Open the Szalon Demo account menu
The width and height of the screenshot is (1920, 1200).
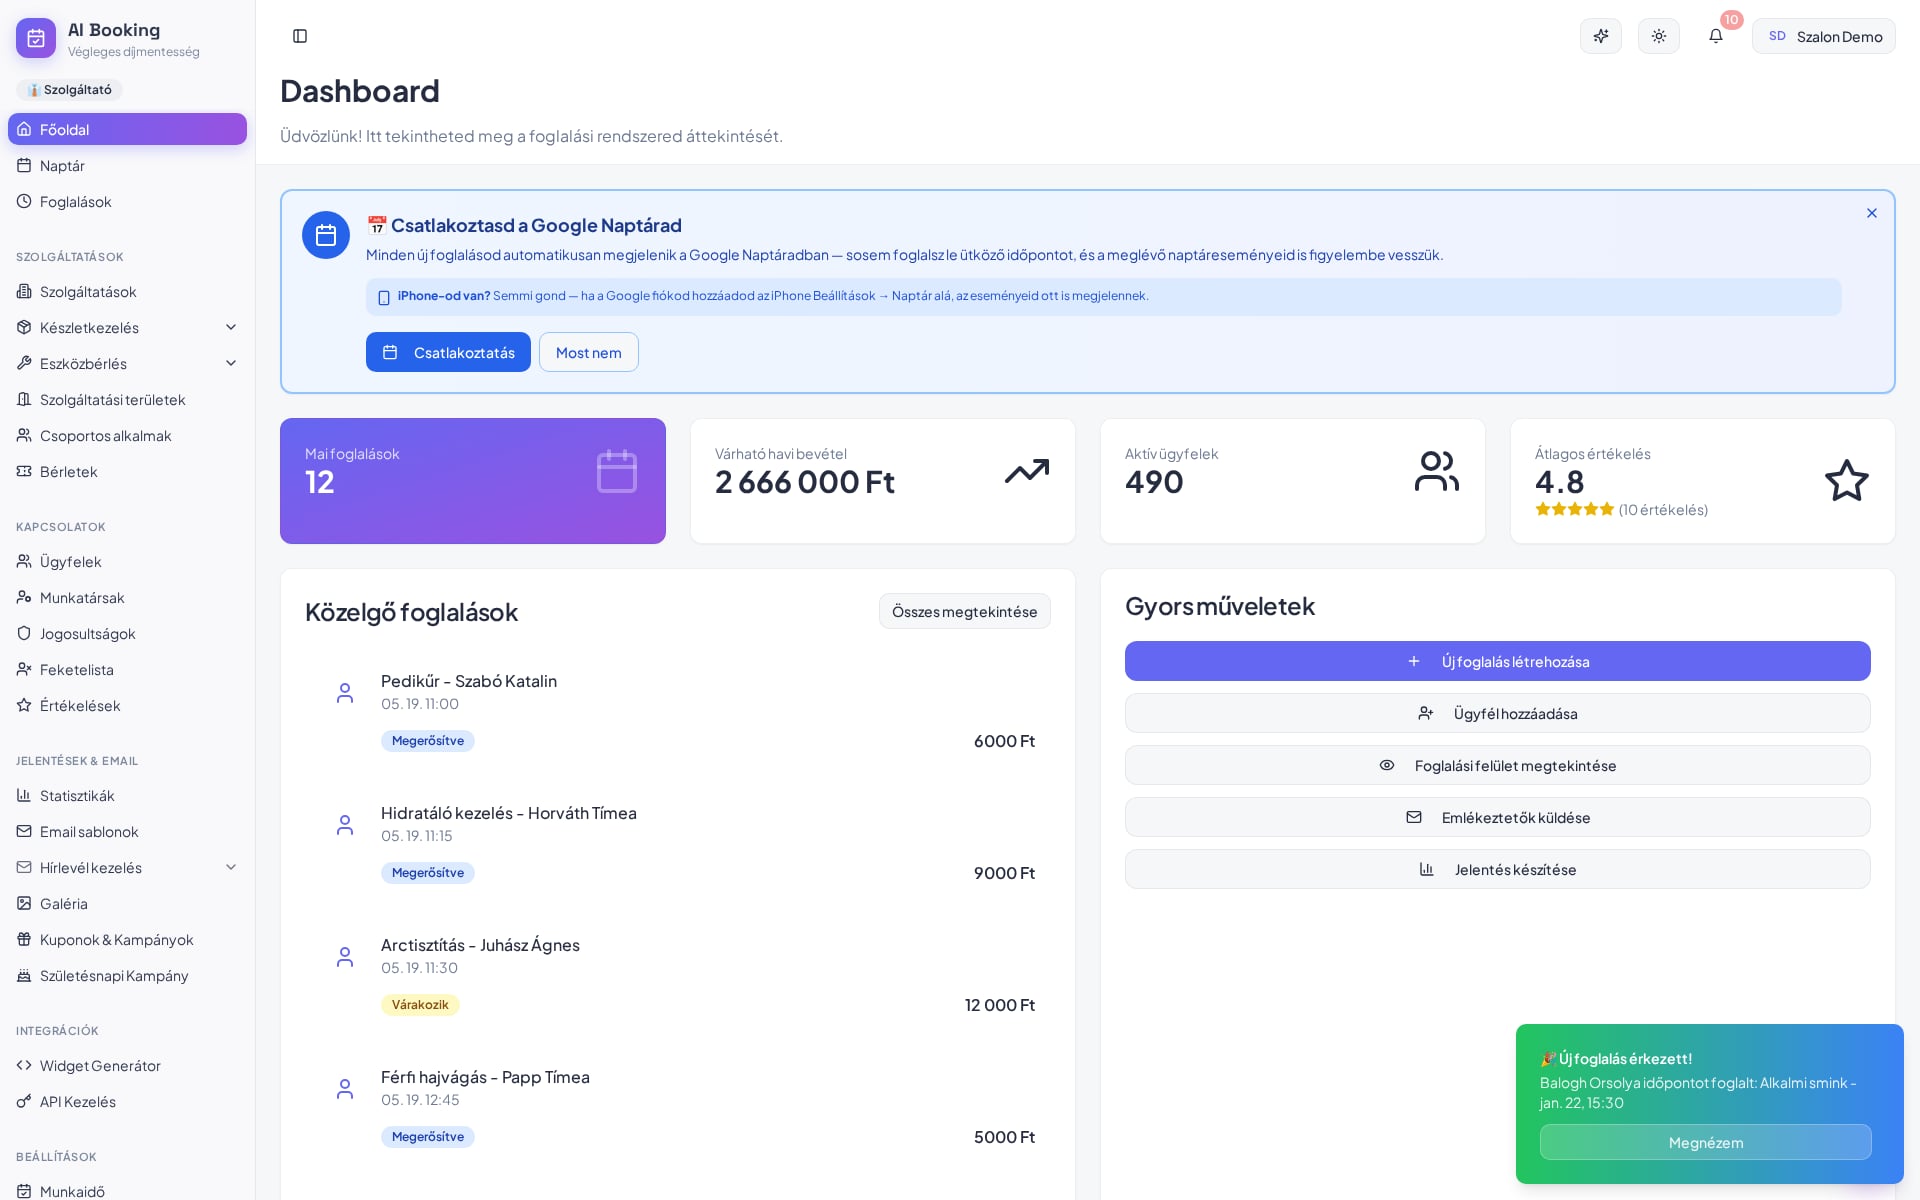[1824, 36]
